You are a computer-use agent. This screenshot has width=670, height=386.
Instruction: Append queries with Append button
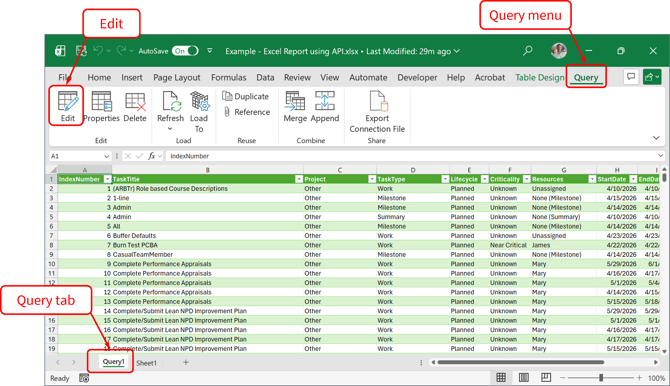click(325, 106)
